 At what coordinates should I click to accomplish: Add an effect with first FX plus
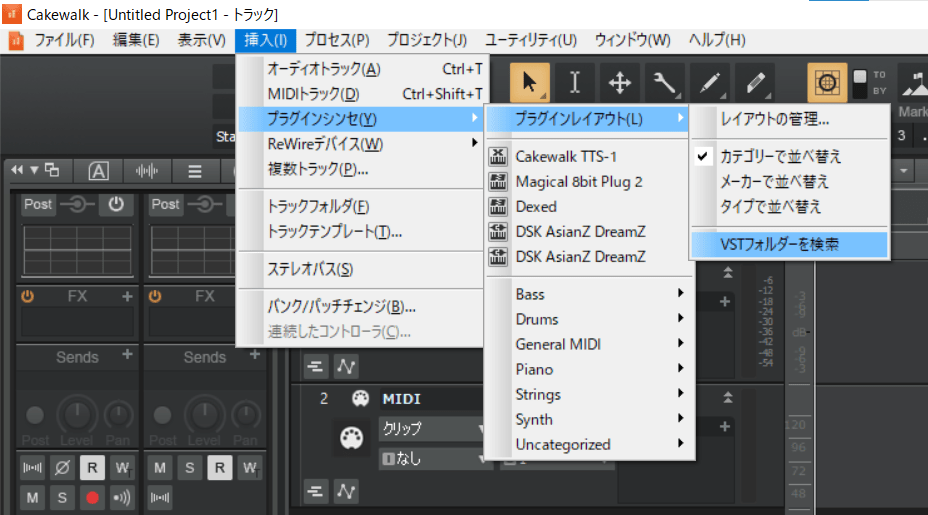(x=127, y=296)
